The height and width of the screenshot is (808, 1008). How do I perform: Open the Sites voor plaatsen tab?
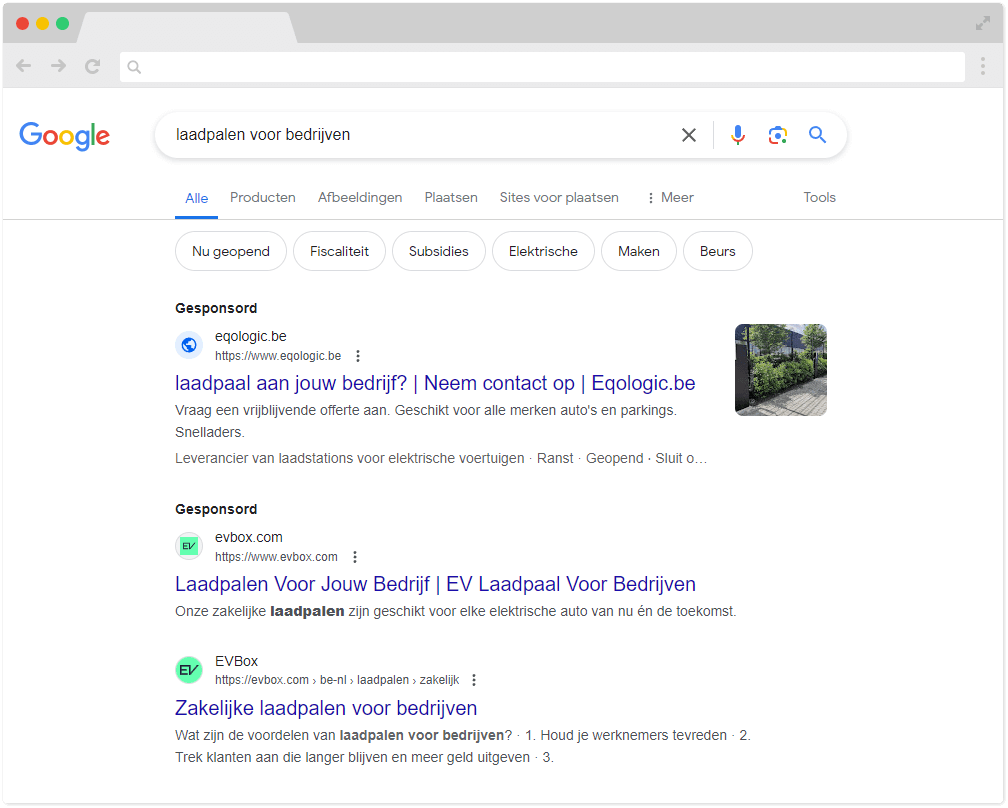(559, 197)
